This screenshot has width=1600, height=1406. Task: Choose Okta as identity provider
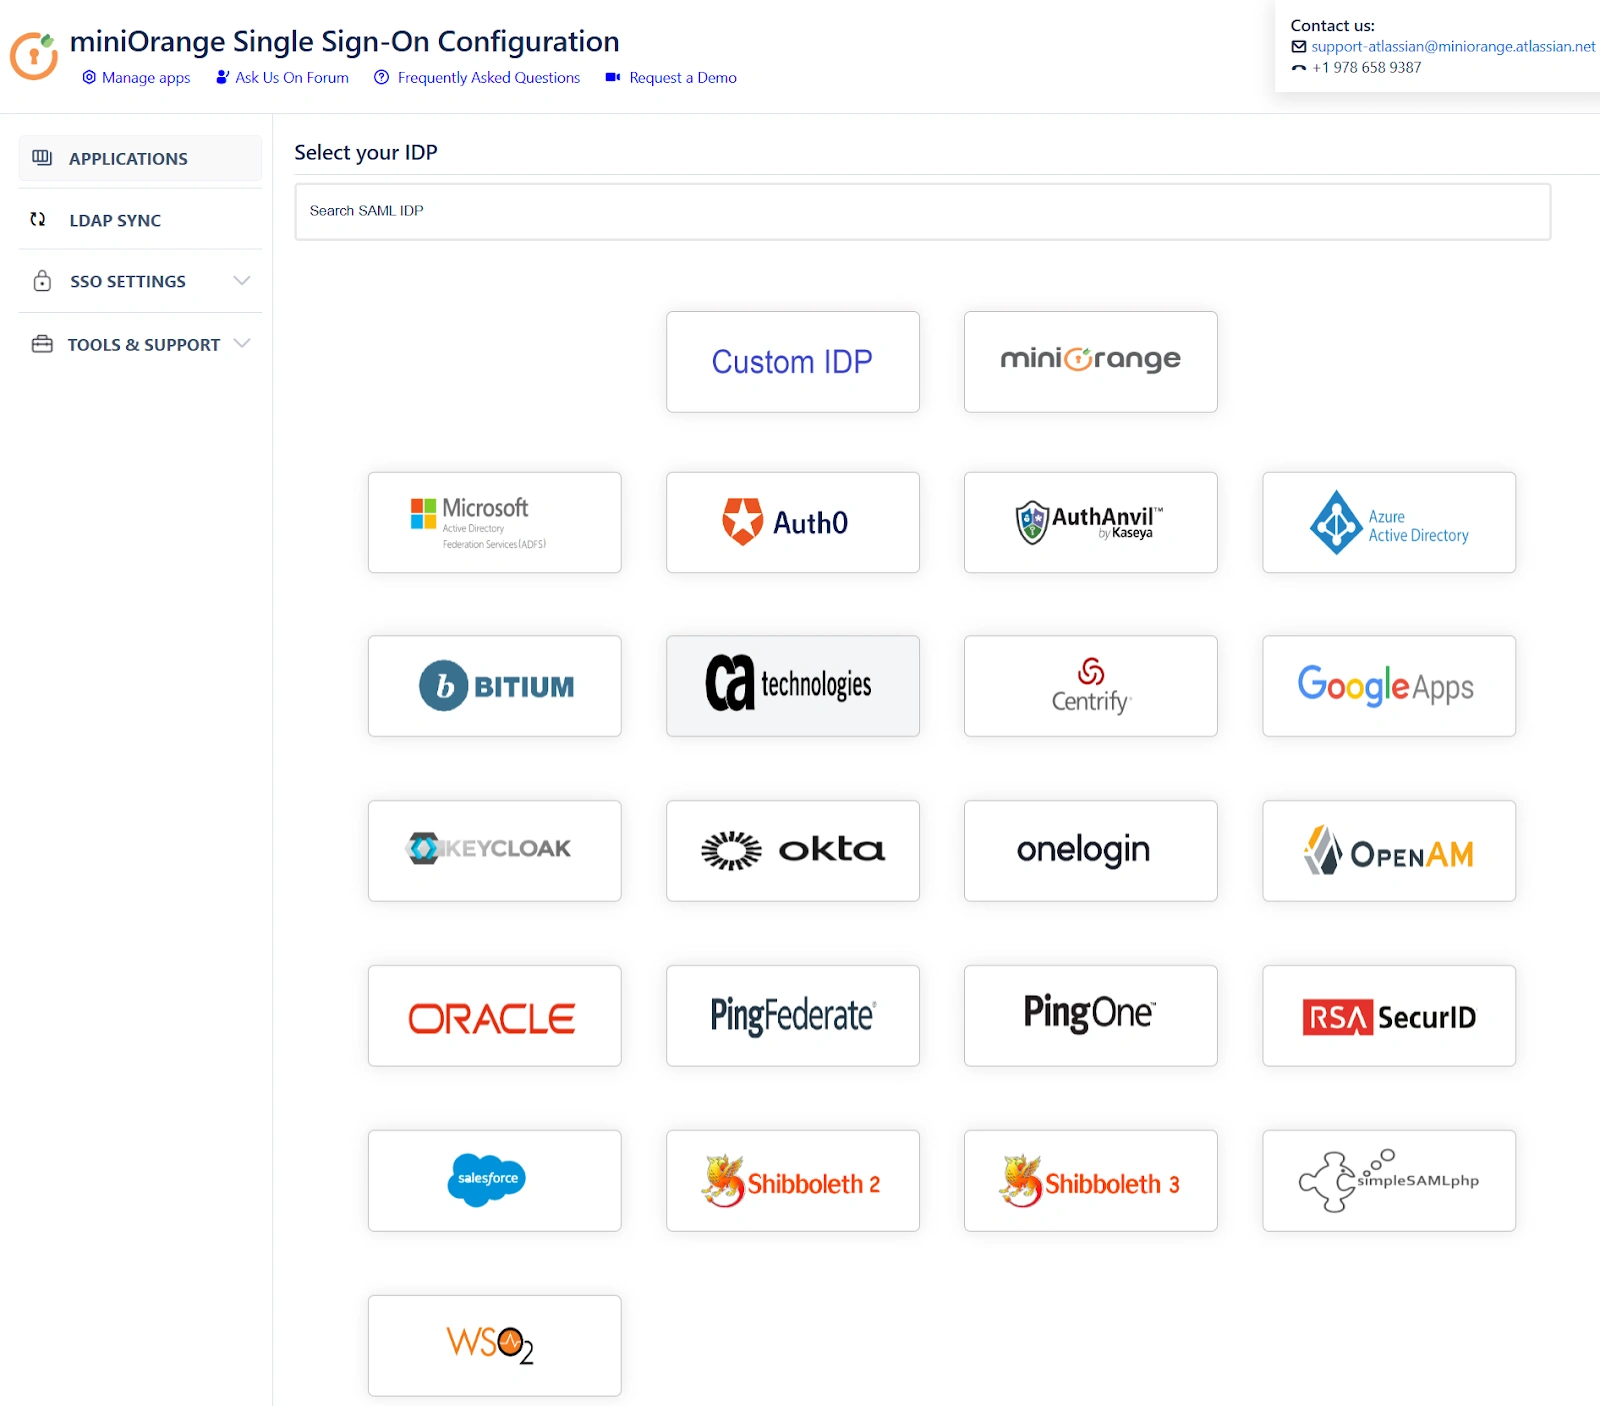point(793,851)
